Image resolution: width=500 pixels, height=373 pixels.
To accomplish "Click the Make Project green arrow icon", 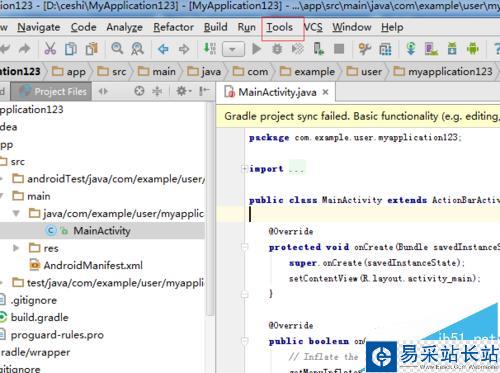I will pos(210,49).
